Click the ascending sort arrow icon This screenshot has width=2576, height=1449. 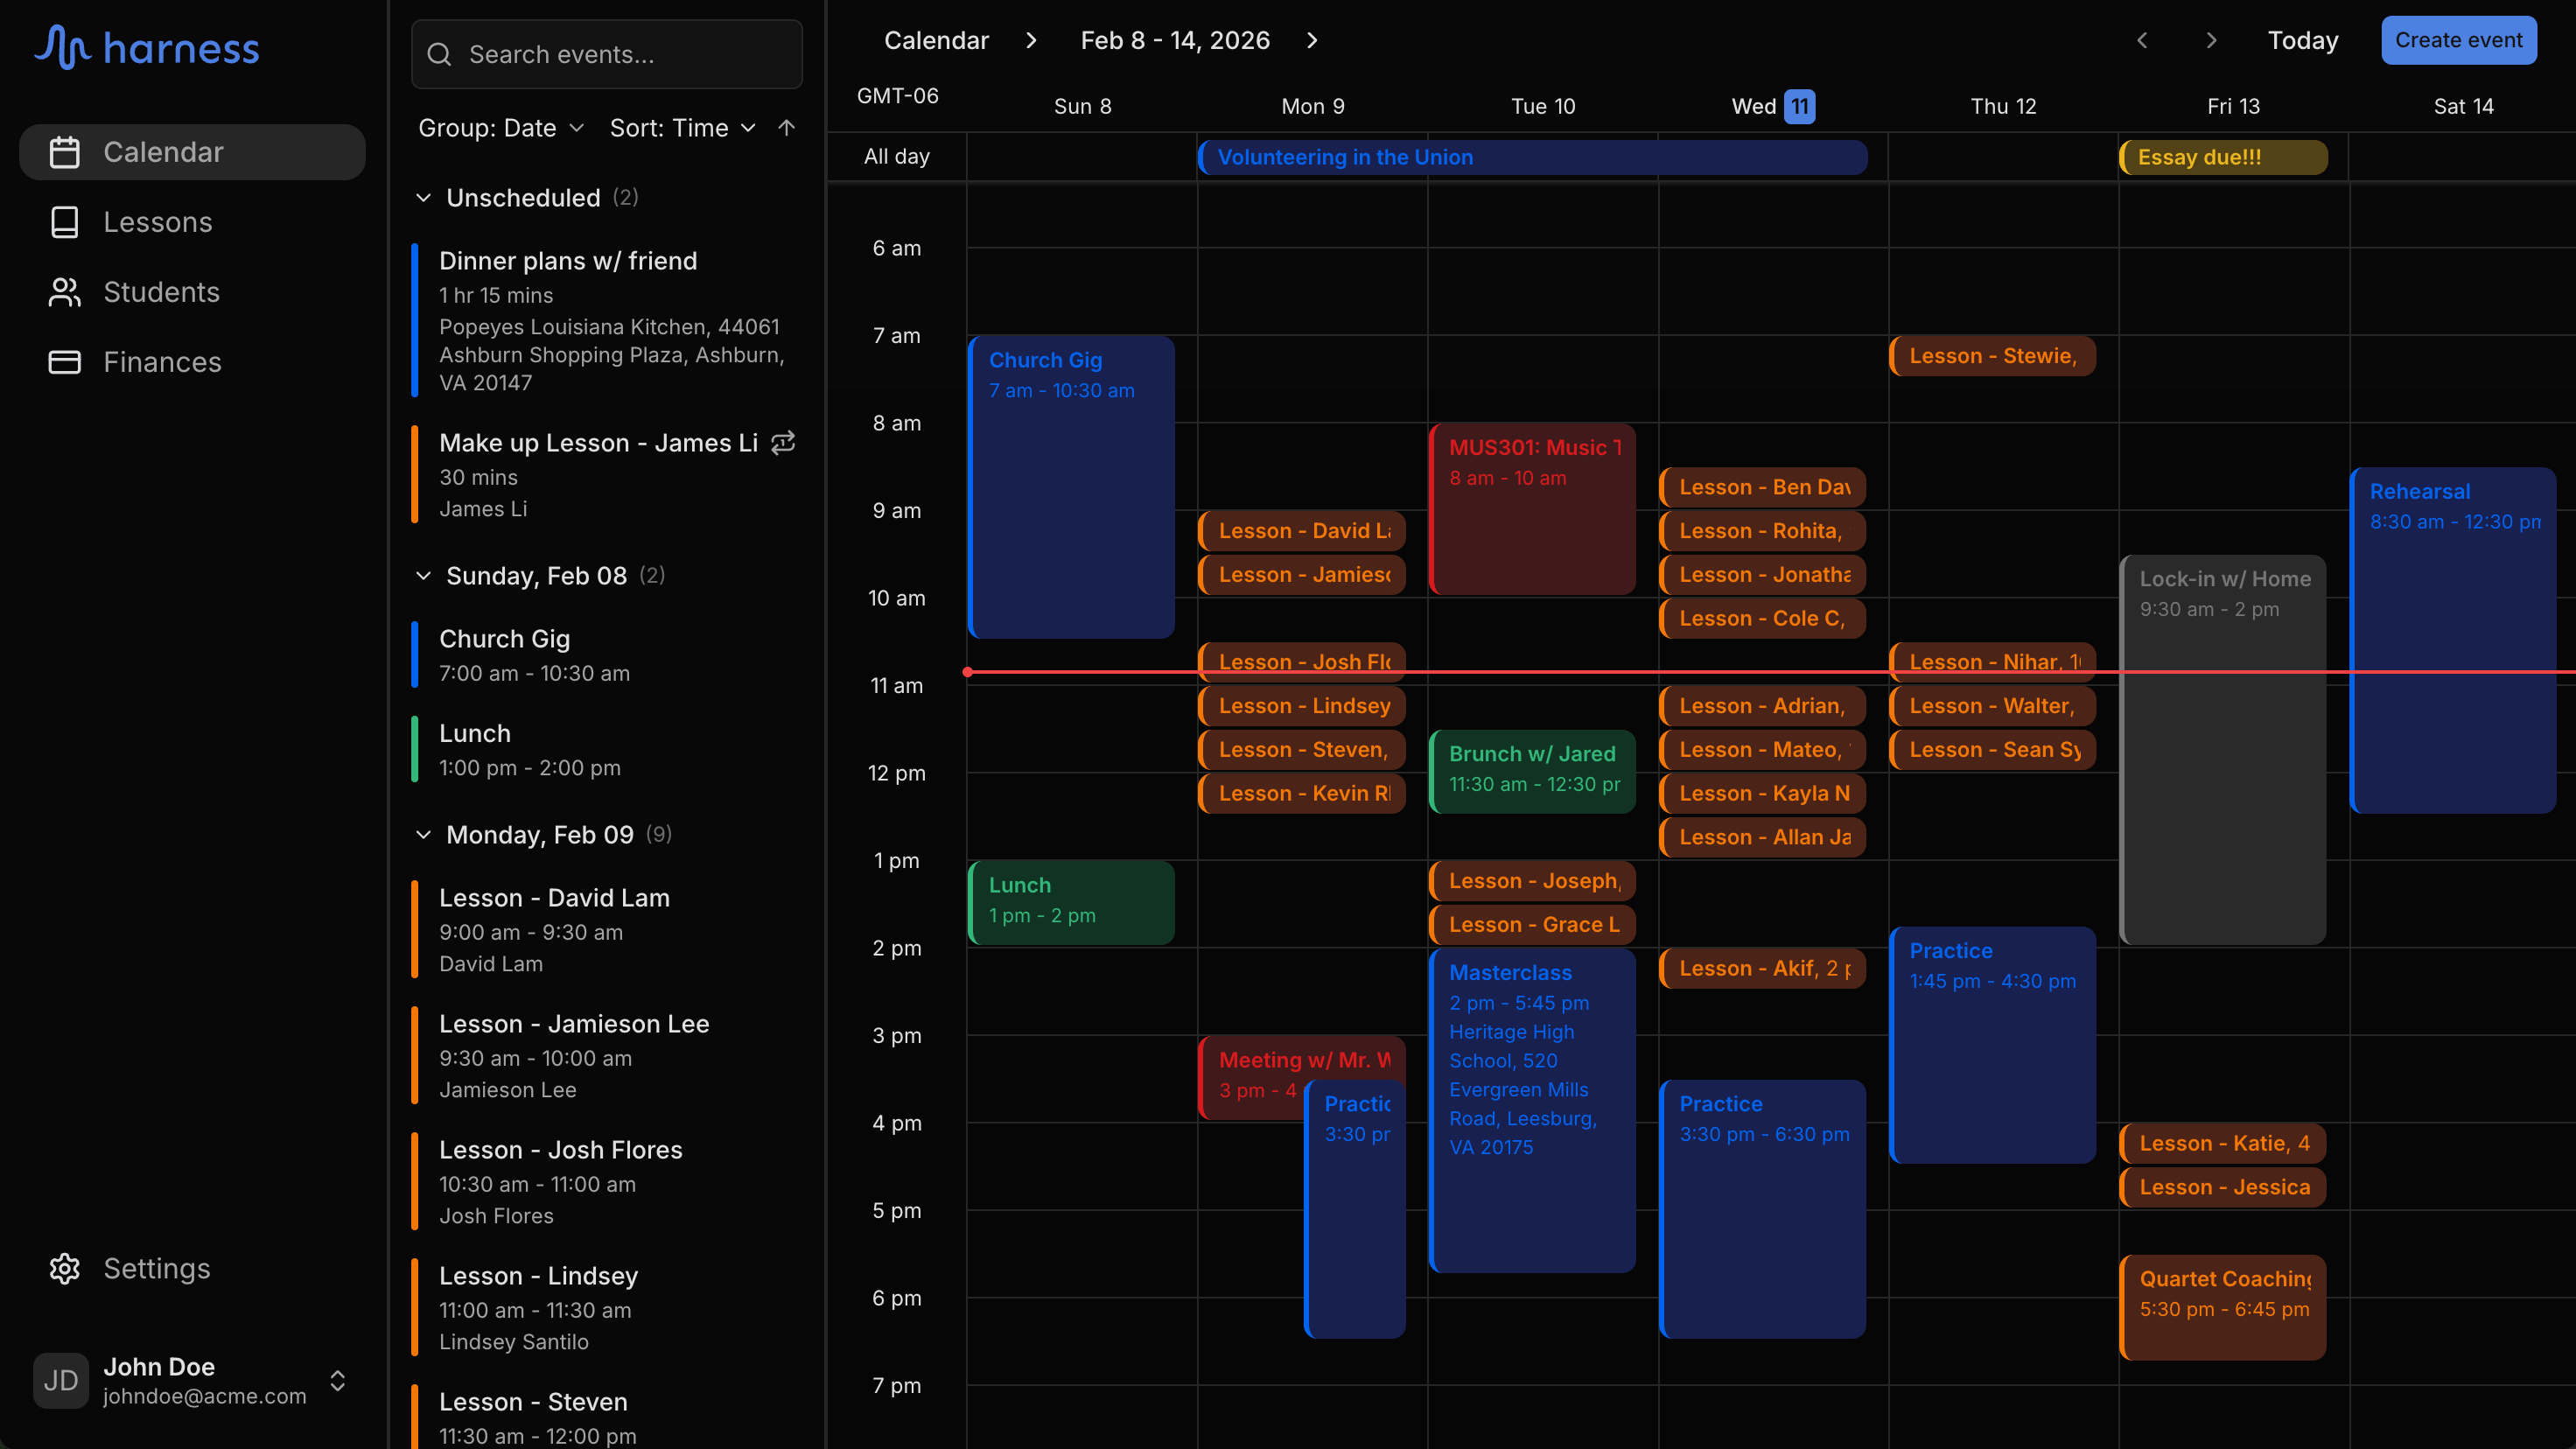pos(786,128)
